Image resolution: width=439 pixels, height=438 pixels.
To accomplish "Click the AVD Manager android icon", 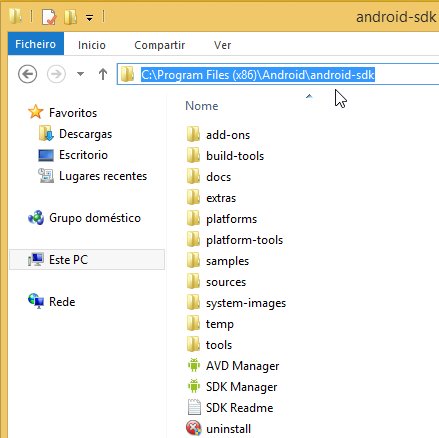I will coord(194,365).
